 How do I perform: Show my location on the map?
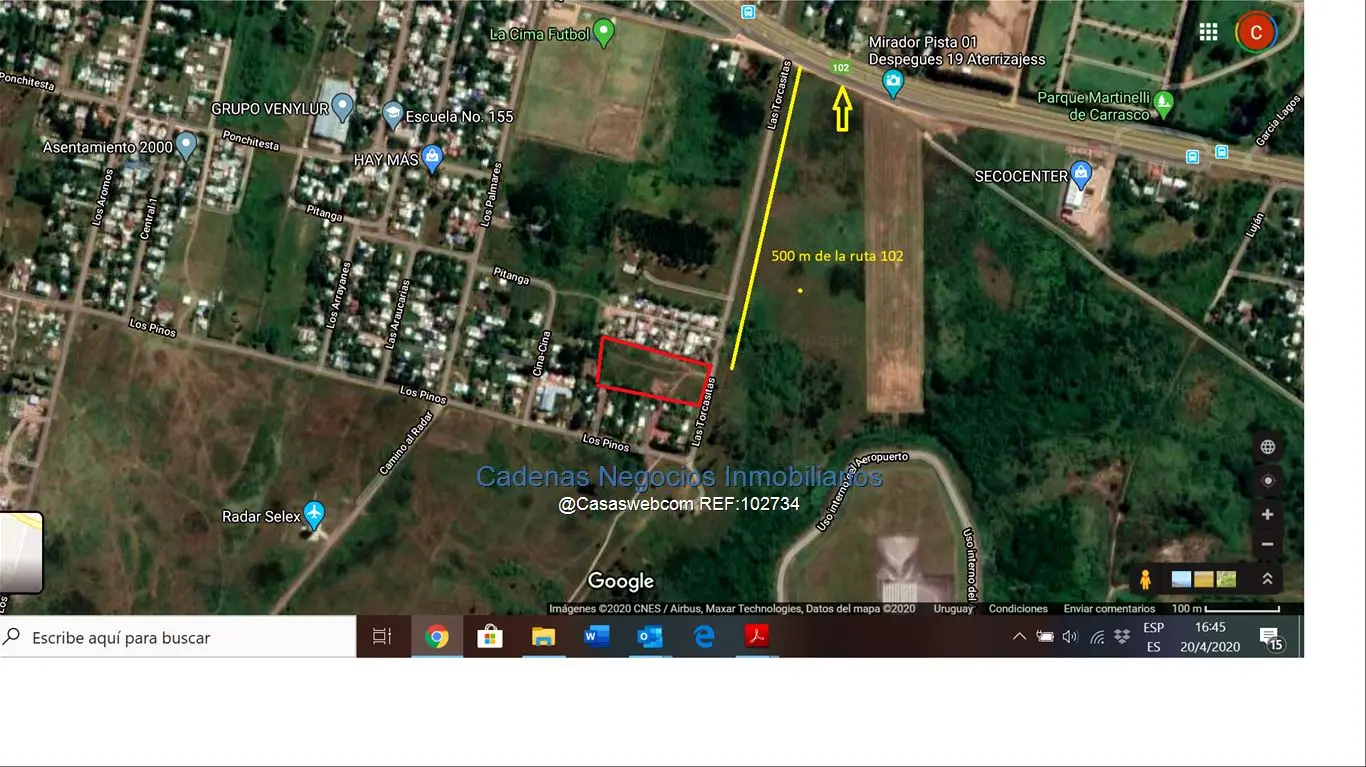(1267, 481)
